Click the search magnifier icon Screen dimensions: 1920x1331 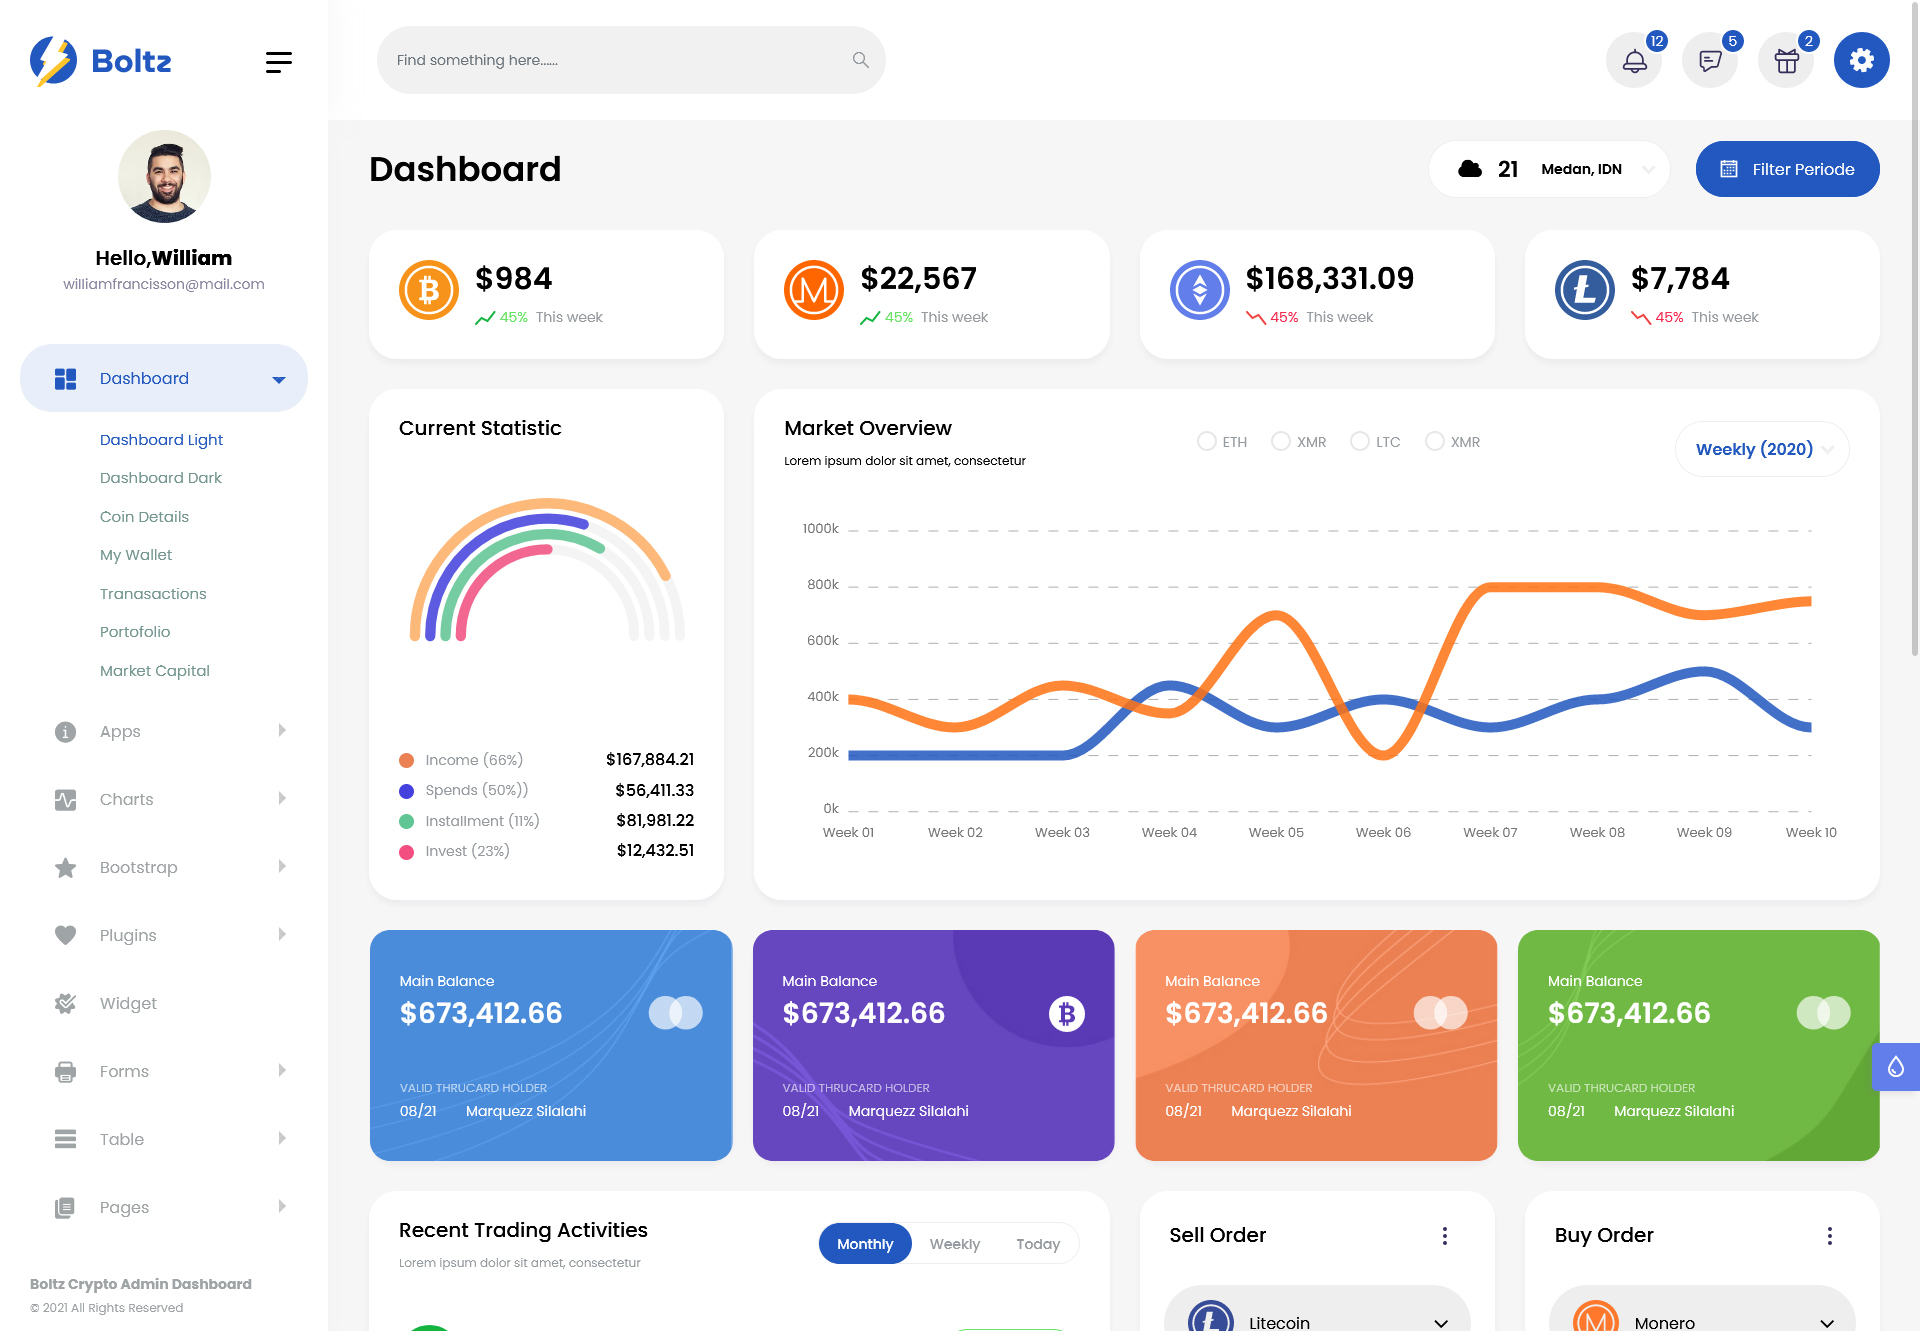(860, 60)
